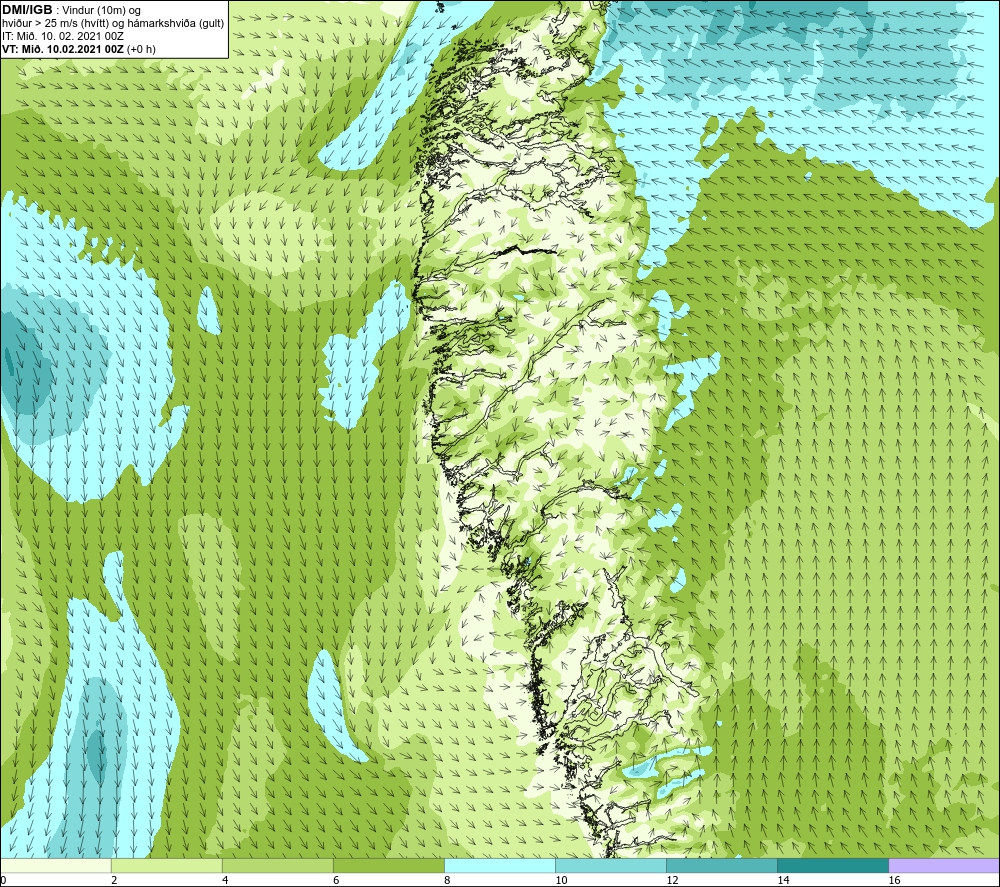Click the 12–14 m/s teal legend swatch
The height and width of the screenshot is (887, 1000).
coord(722,866)
